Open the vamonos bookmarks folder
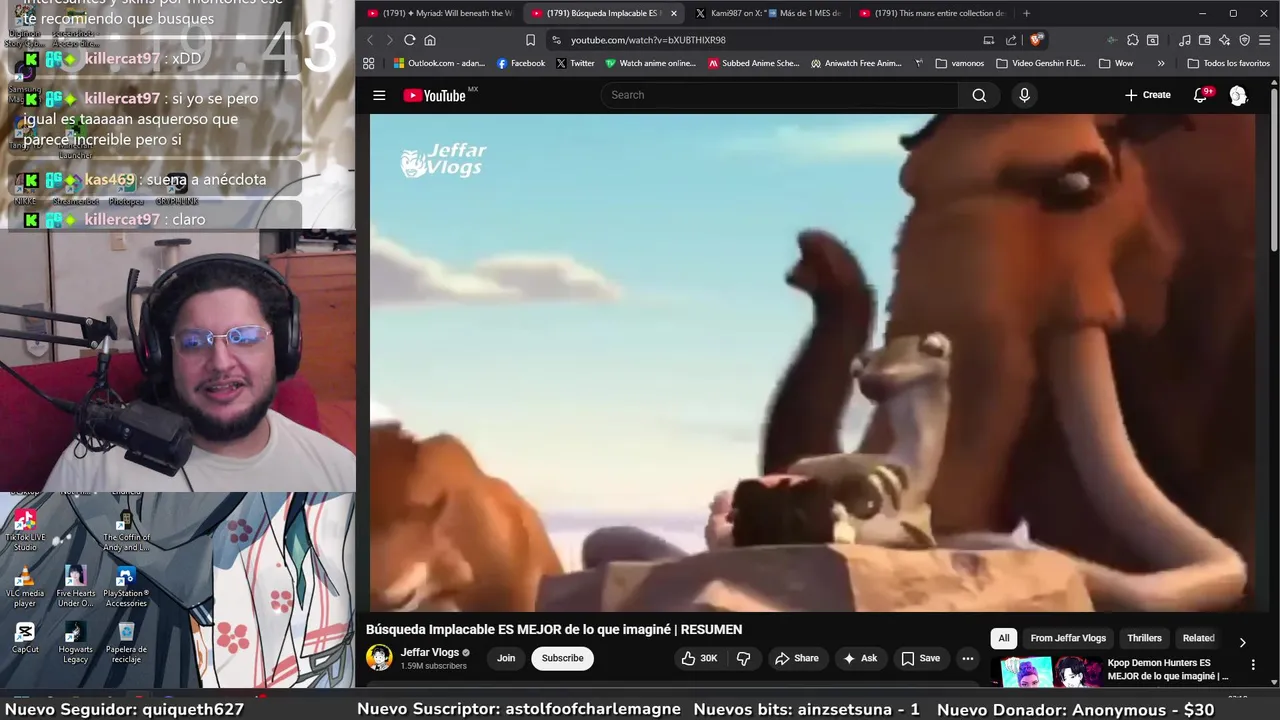Viewport: 1280px width, 720px height. point(960,63)
